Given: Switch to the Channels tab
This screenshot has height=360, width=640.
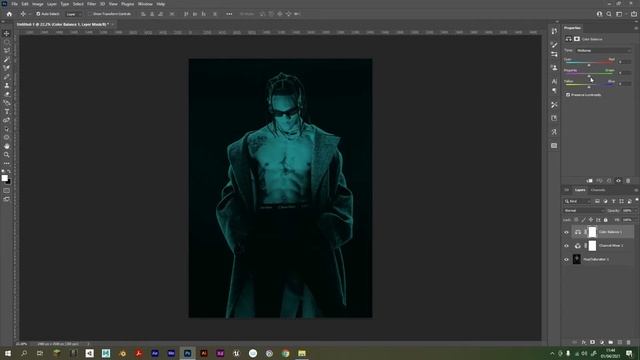Looking at the screenshot, I should 598,190.
